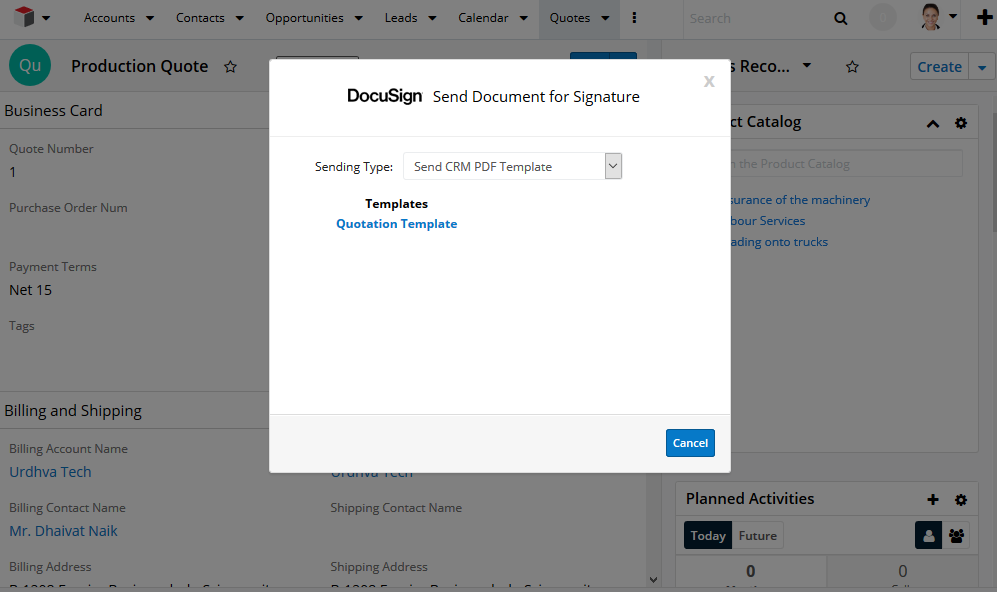Show only my activities user icon
The height and width of the screenshot is (592, 997).
pyautogui.click(x=928, y=535)
